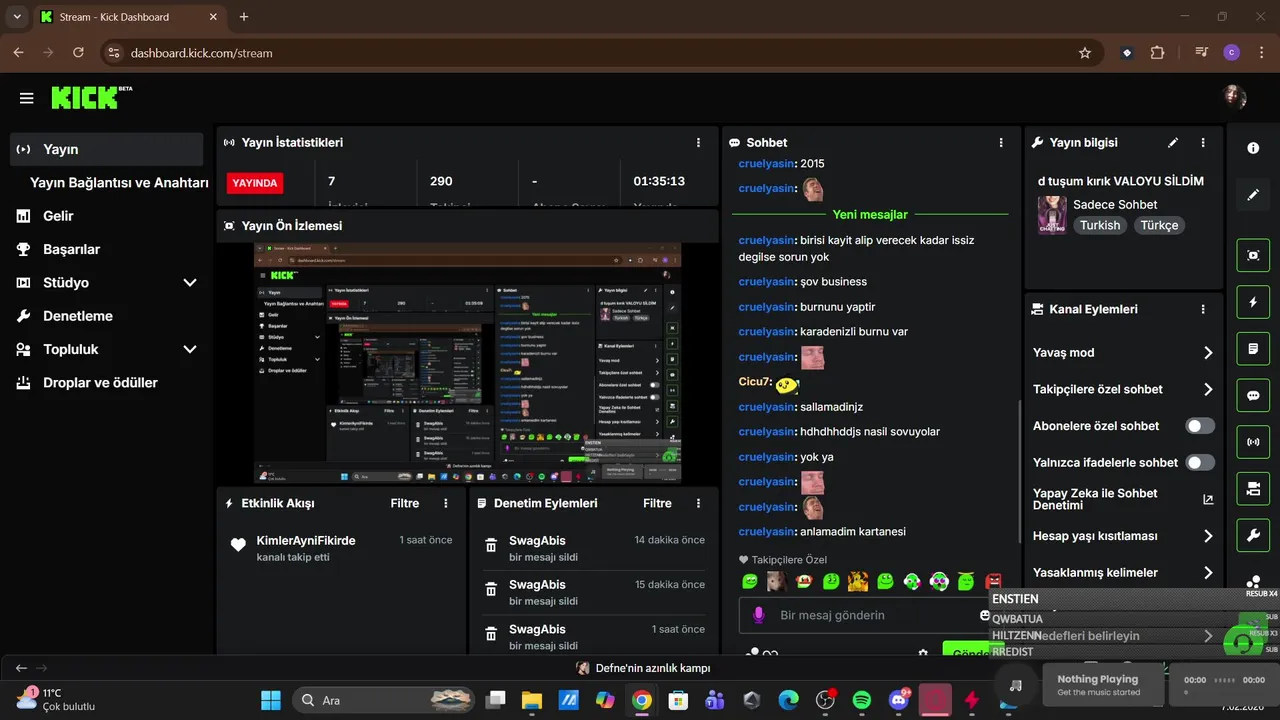Select the angry red emote
This screenshot has height=720, width=1280.
[993, 581]
